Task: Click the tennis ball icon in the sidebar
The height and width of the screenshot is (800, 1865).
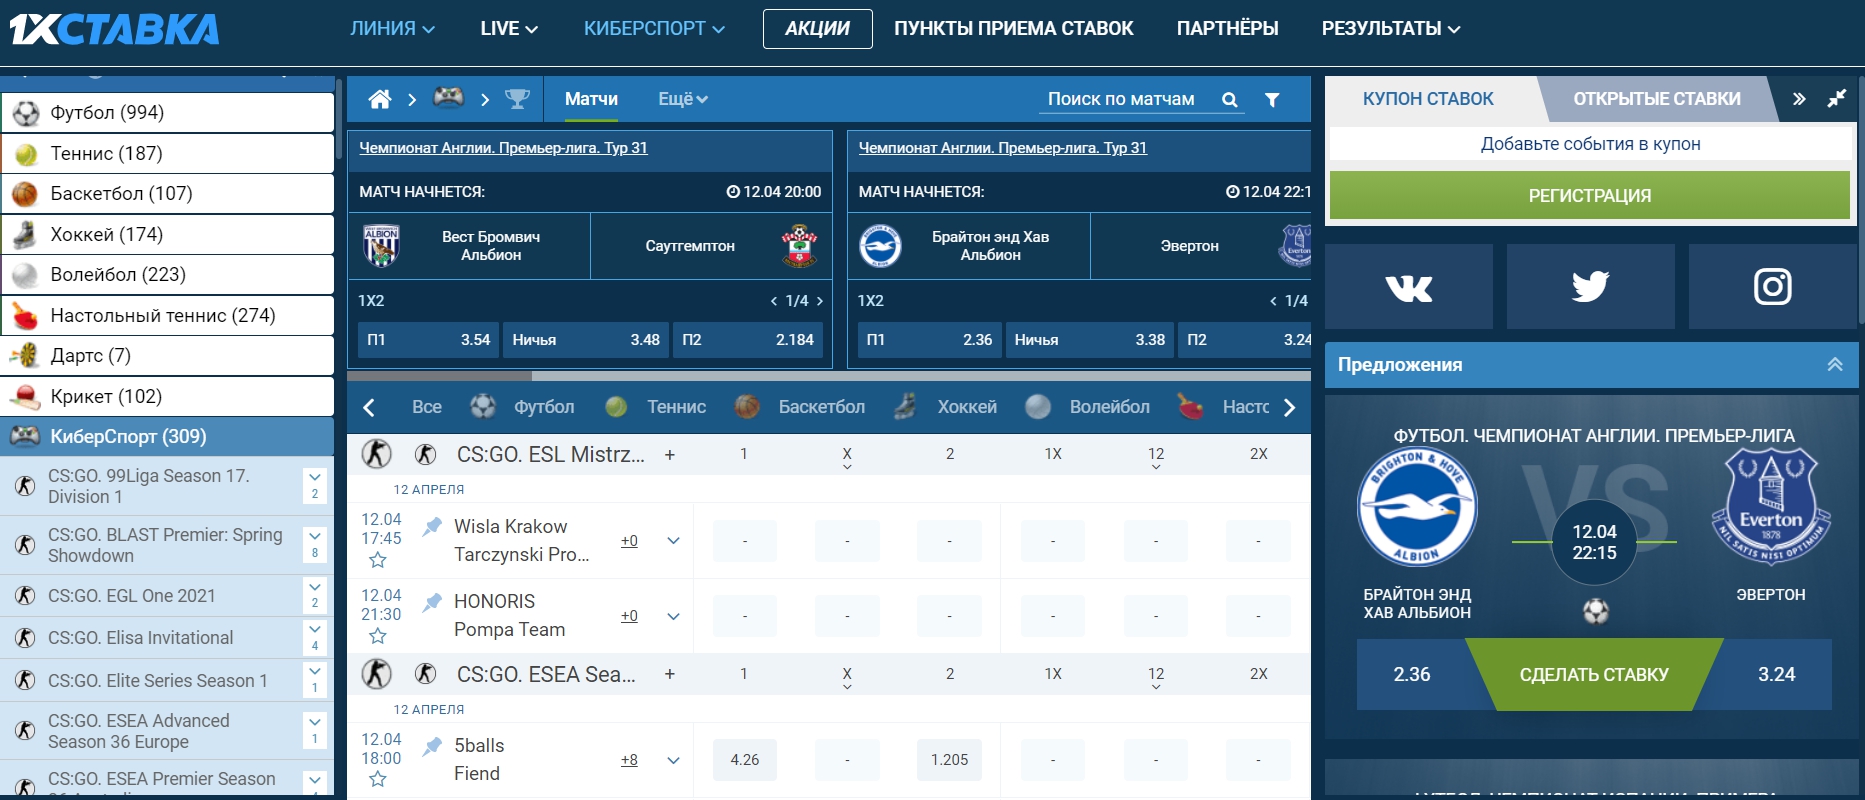Action: pos(26,154)
